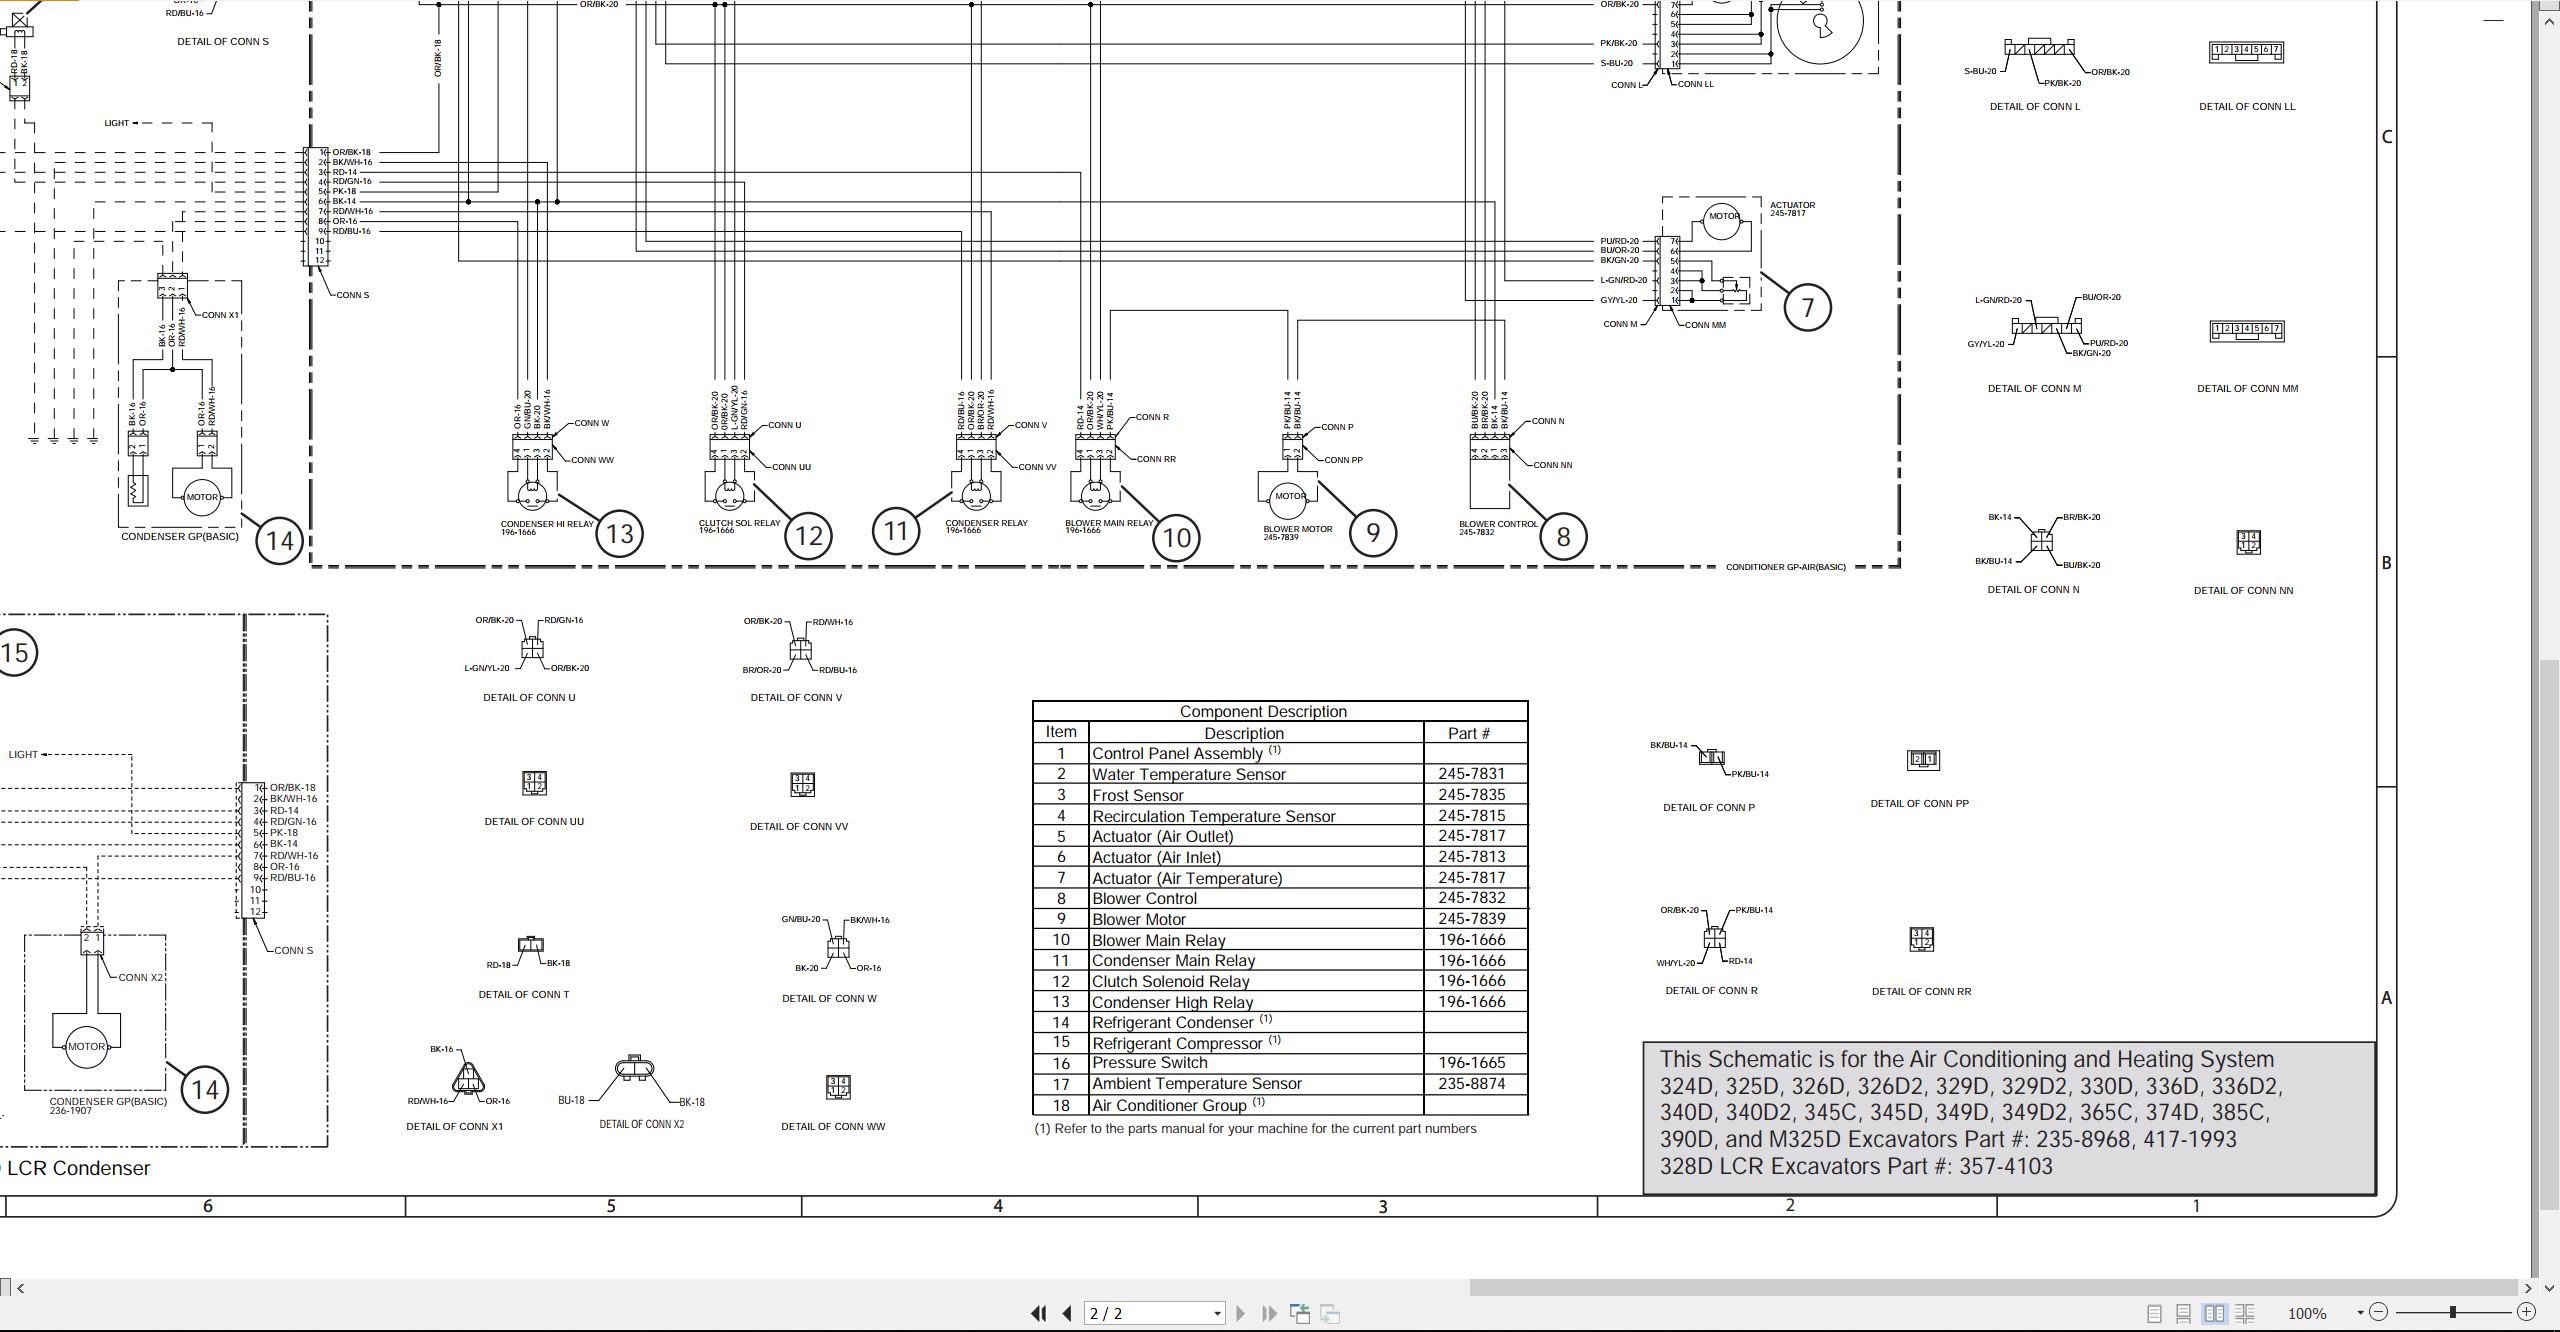Viewport: 2560px width, 1332px height.
Task: Click the horizontal scrollbar left arrow
Action: tap(21, 1288)
